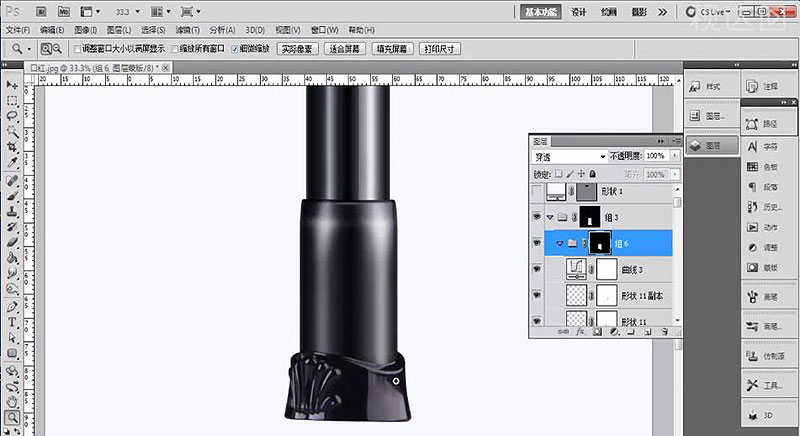Toggle lock transparent pixels icon
The height and width of the screenshot is (436, 800).
pyautogui.click(x=559, y=174)
